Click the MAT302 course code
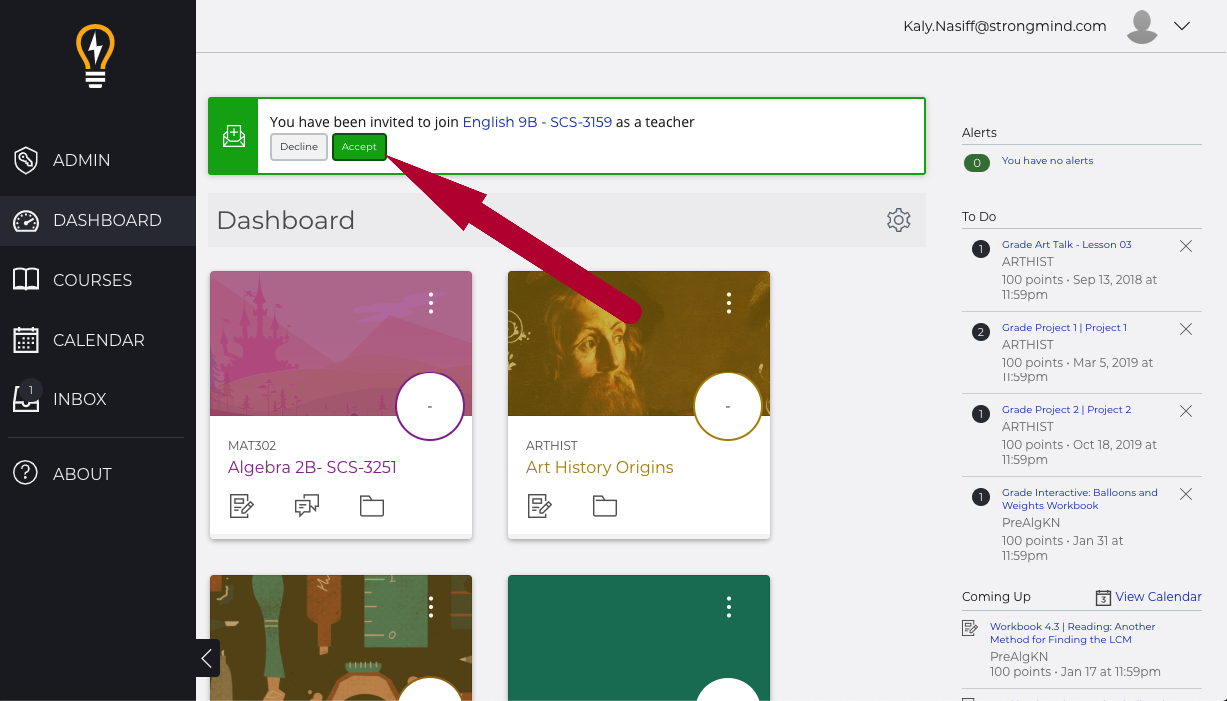 tap(252, 446)
